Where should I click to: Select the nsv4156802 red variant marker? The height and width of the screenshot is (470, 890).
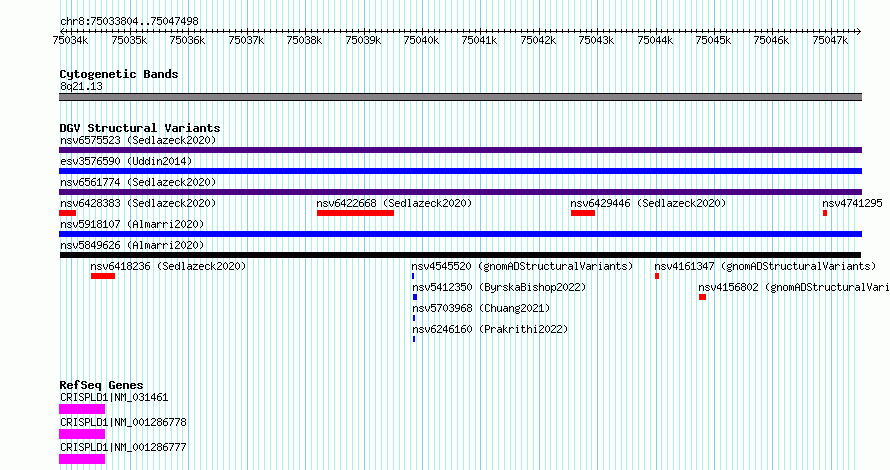pyautogui.click(x=702, y=297)
